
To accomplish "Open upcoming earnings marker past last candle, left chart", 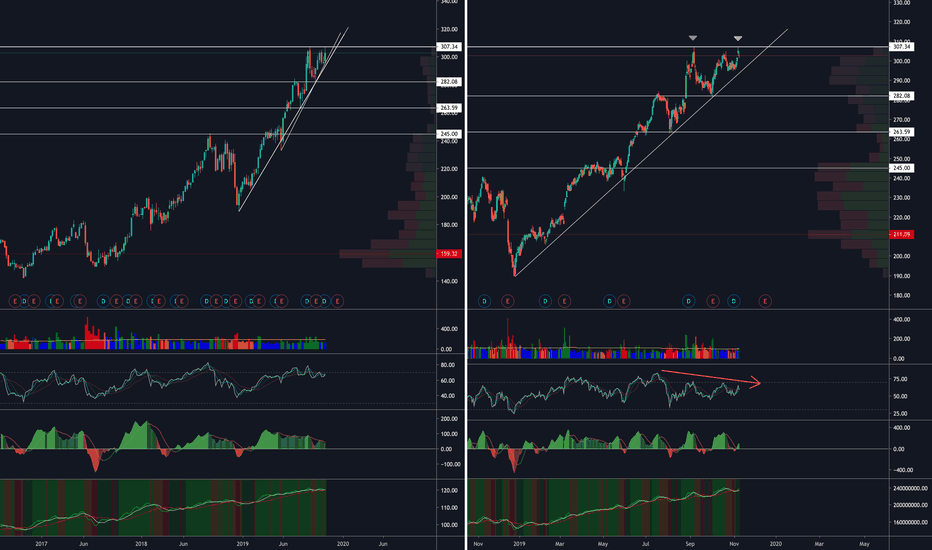I will tap(338, 301).
